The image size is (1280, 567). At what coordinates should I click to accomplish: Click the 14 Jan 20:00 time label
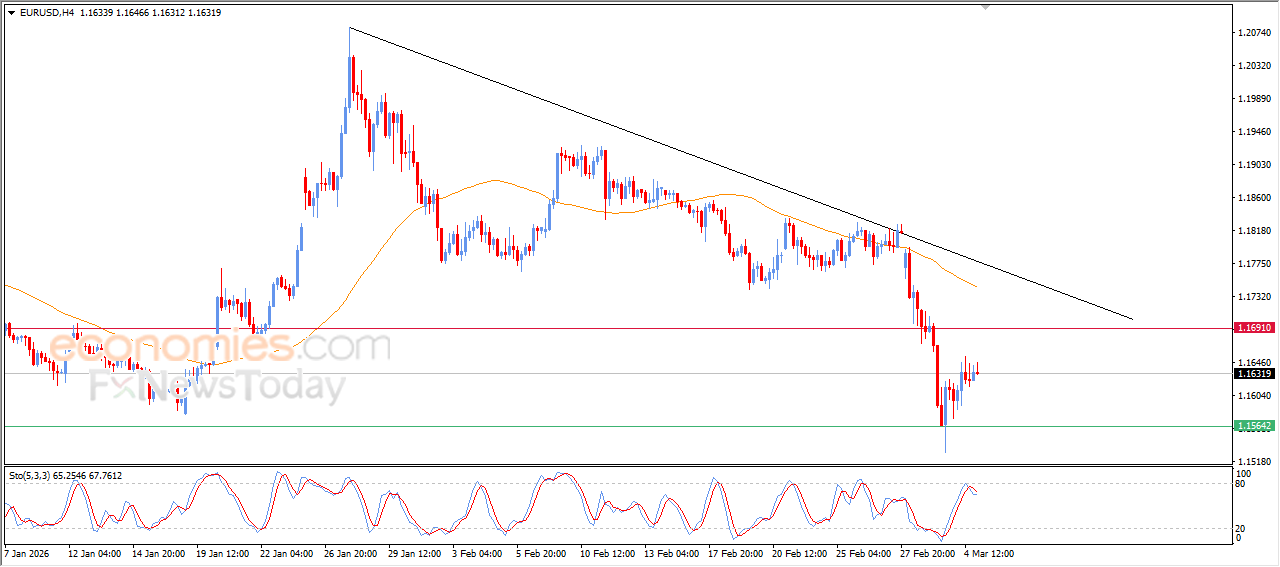coord(159,552)
